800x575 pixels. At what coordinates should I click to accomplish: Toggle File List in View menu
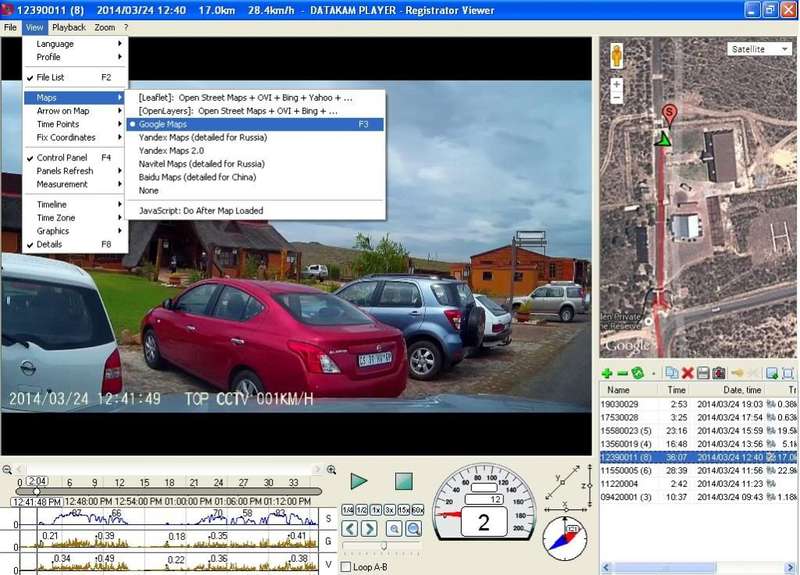[75, 77]
